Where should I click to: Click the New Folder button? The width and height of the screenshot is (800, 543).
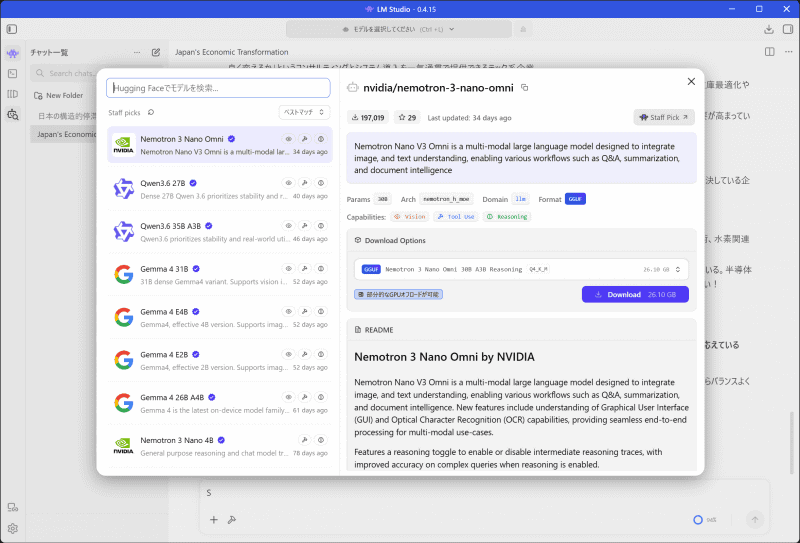[x=58, y=95]
